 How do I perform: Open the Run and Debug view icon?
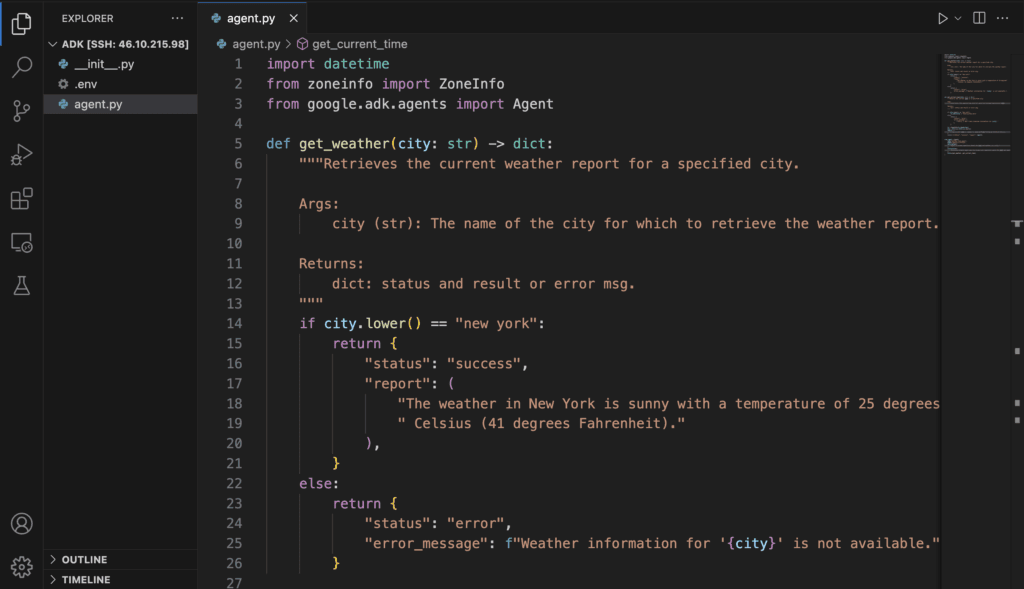click(x=22, y=155)
